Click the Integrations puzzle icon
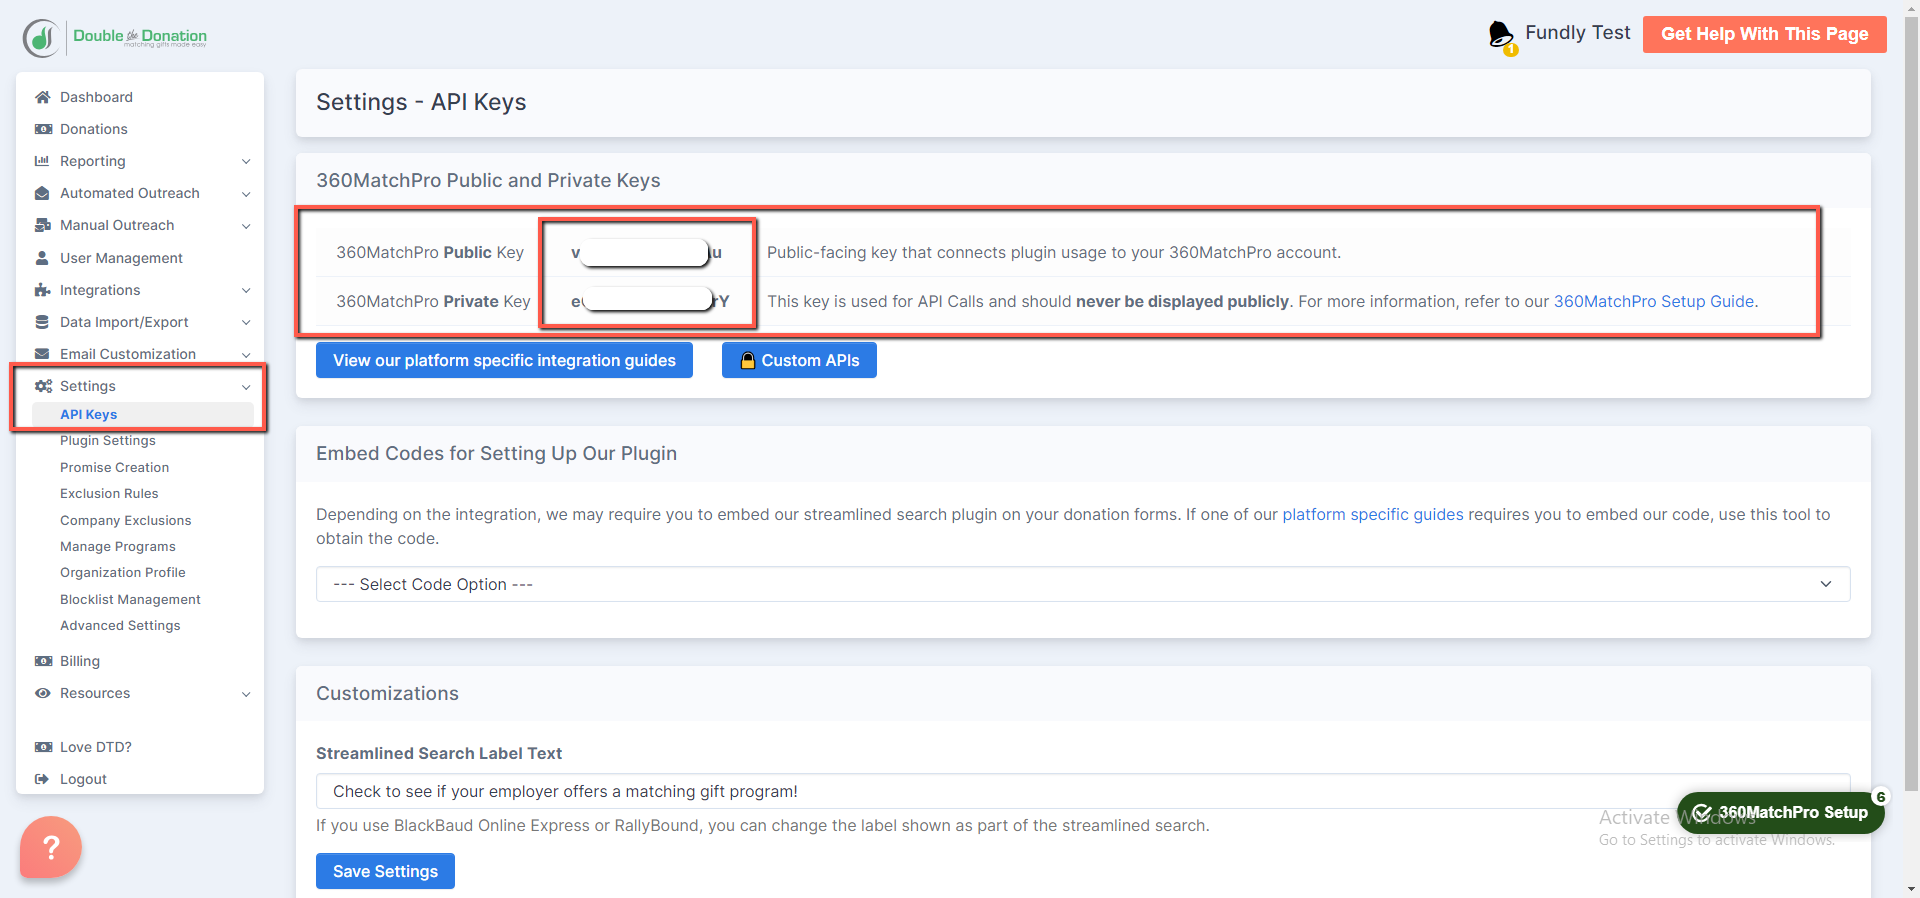This screenshot has height=898, width=1920. tap(42, 290)
